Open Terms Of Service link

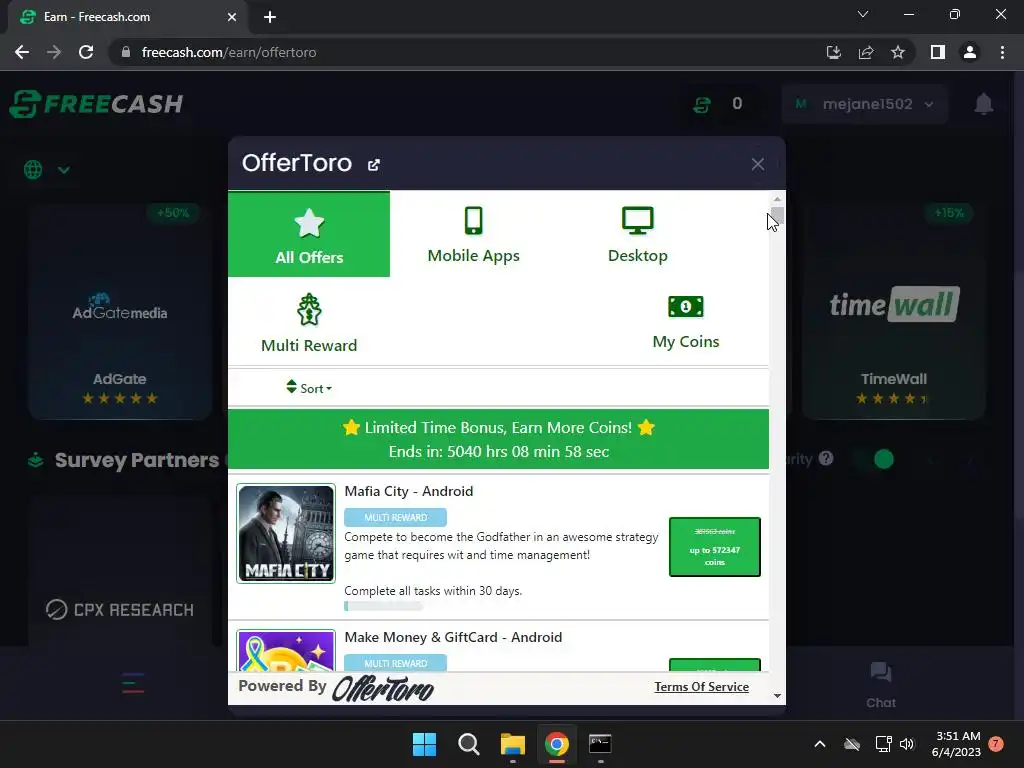[x=701, y=686]
